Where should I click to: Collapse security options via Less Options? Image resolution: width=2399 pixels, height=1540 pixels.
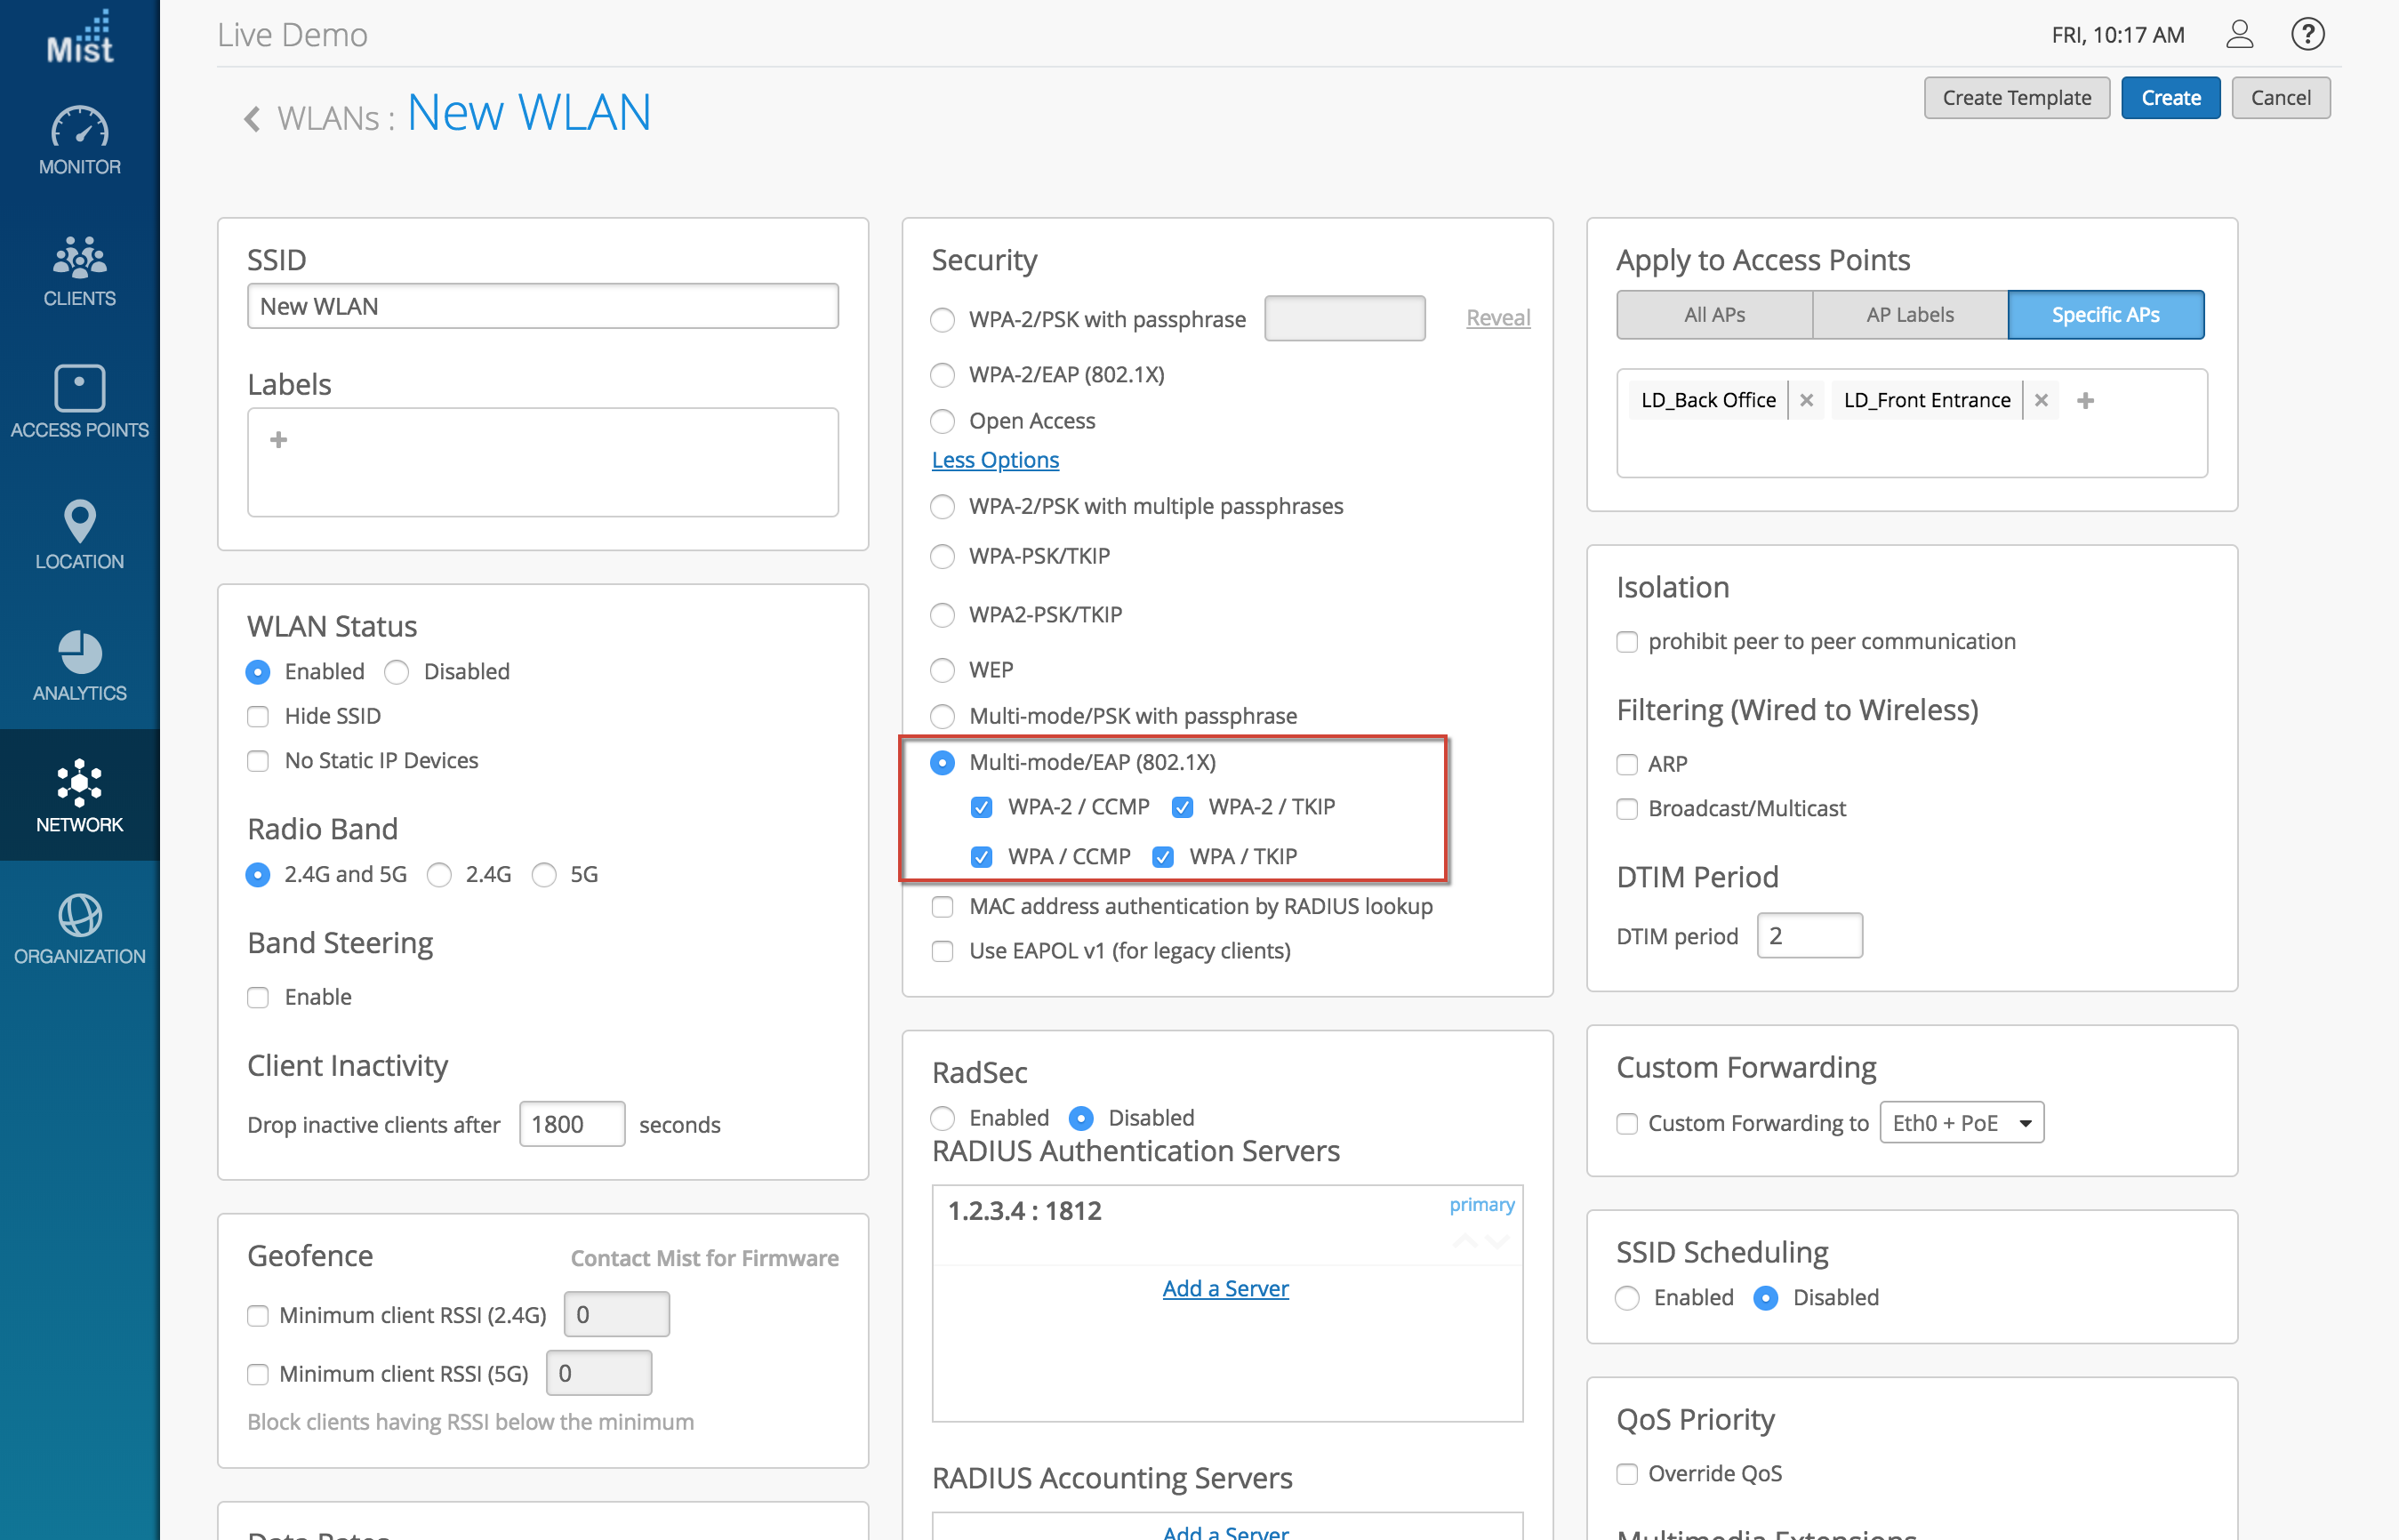point(995,460)
